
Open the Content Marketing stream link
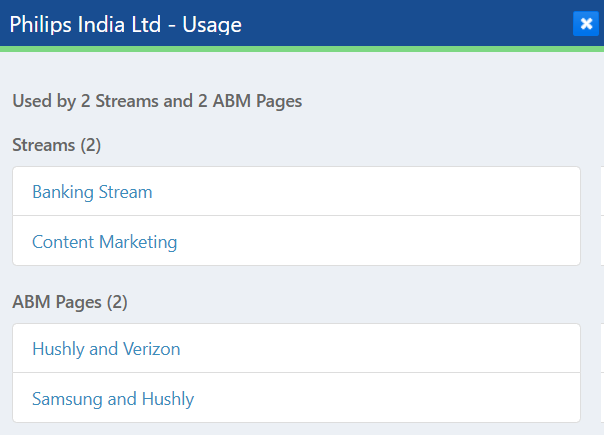click(x=104, y=242)
